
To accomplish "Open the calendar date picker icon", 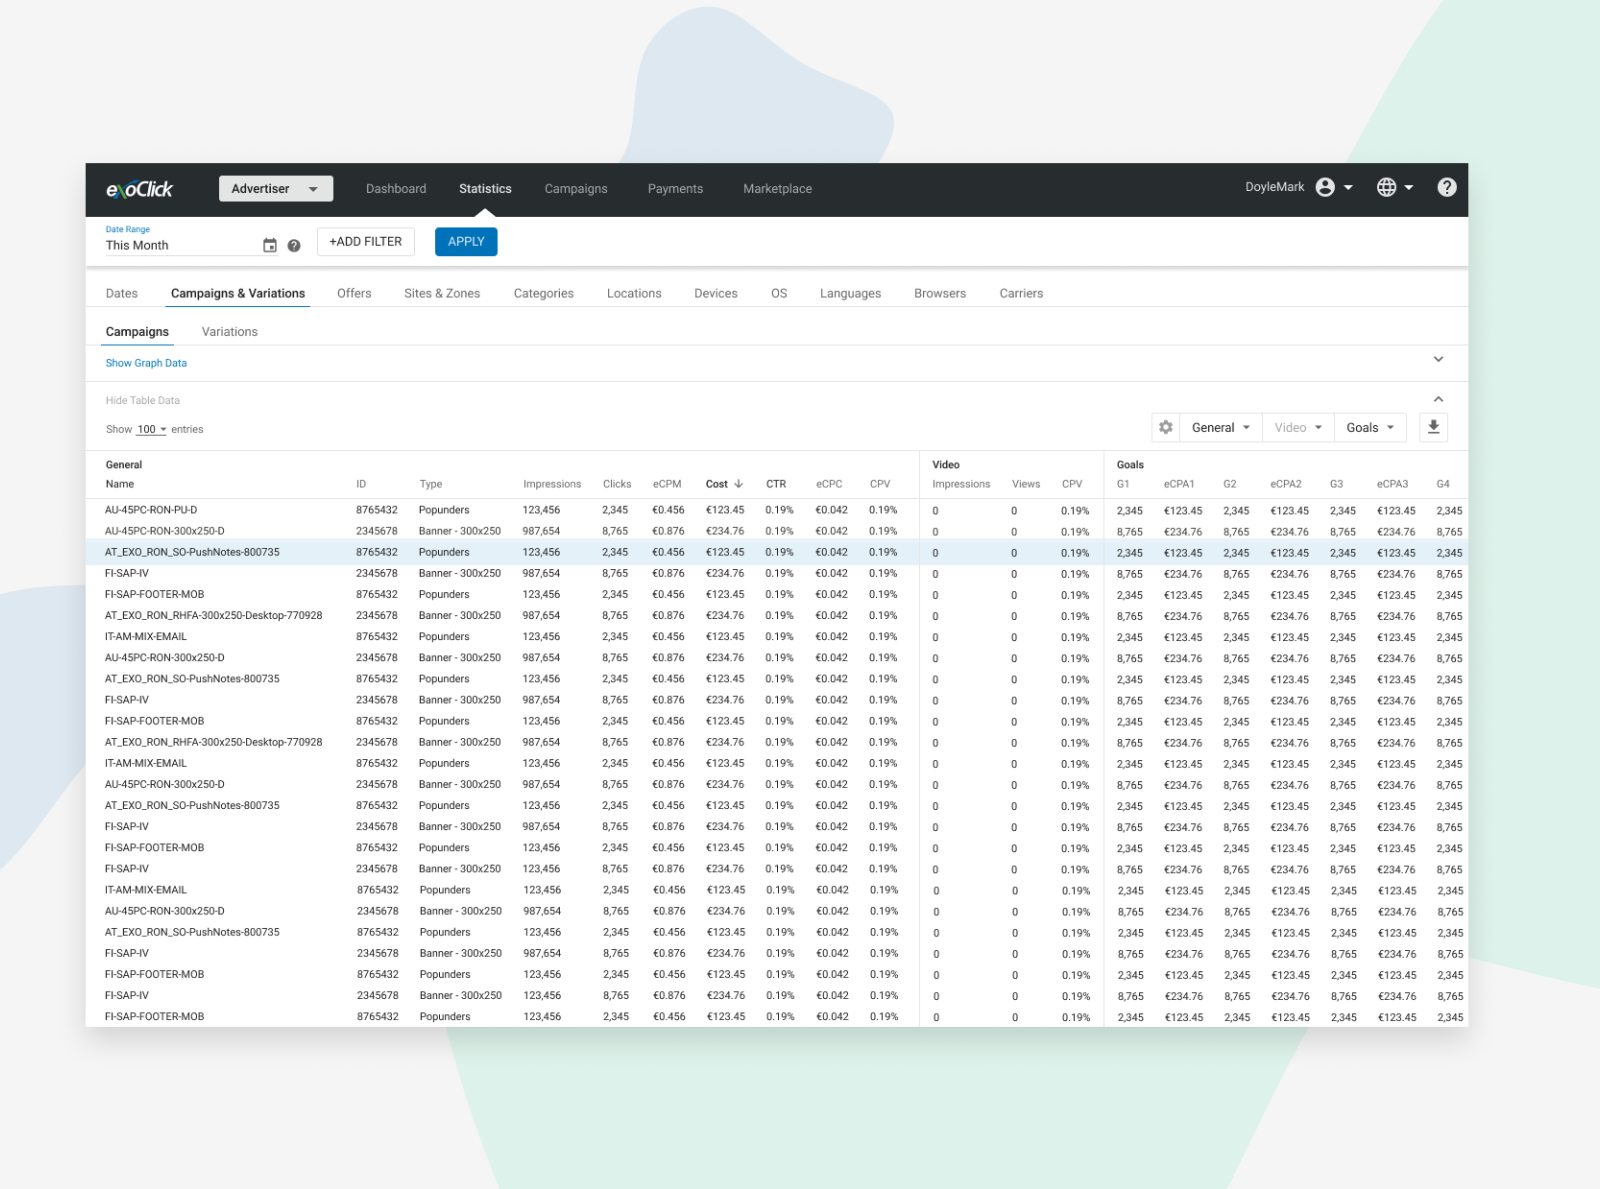I will pos(269,243).
